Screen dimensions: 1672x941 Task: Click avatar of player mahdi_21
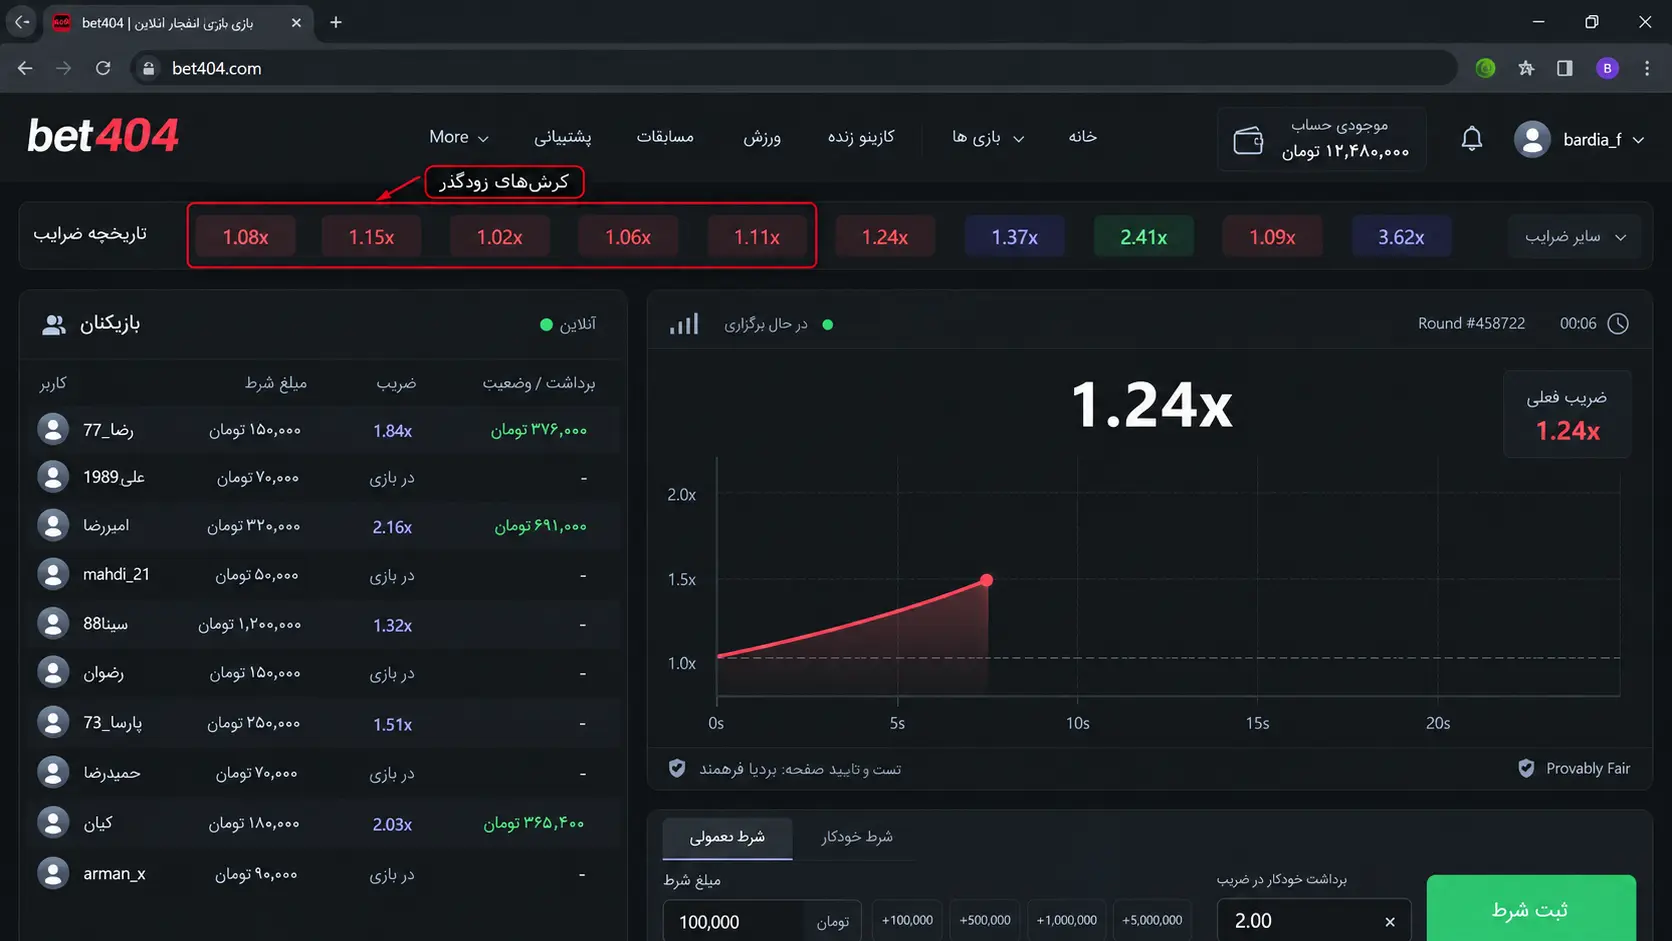coord(53,574)
